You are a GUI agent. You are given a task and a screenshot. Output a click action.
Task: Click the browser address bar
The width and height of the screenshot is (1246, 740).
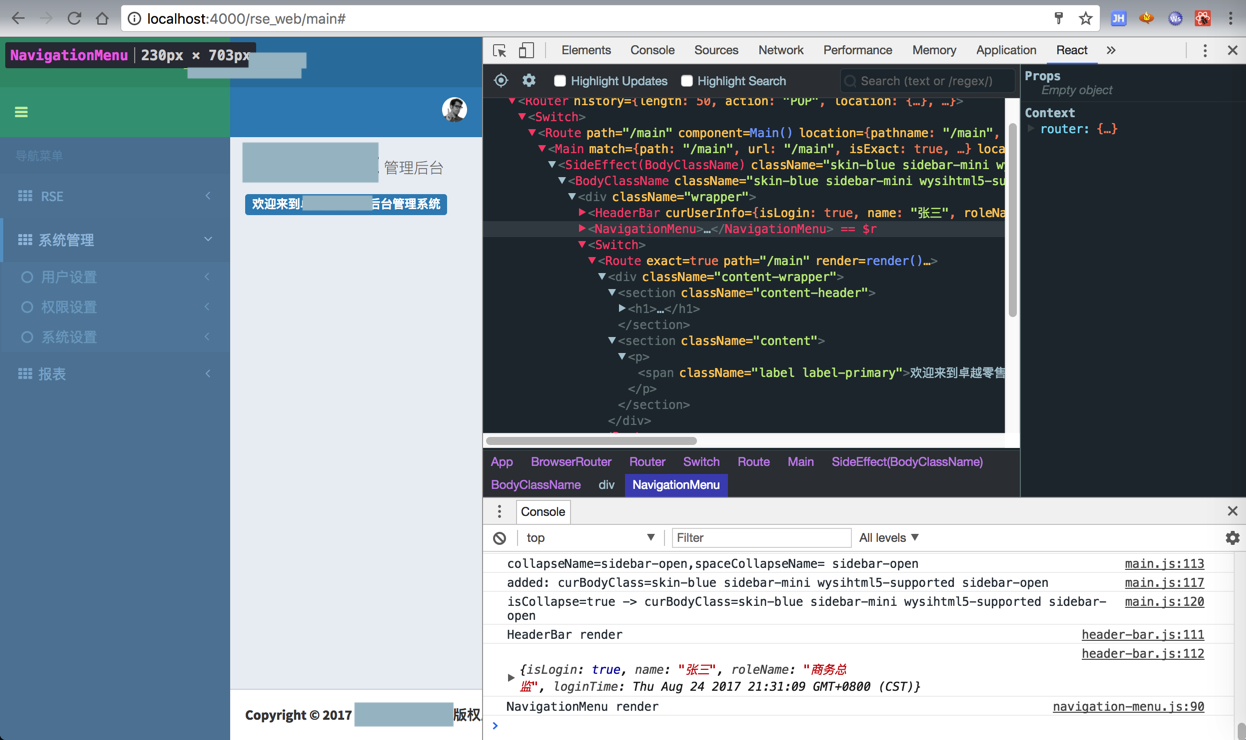click(x=590, y=18)
